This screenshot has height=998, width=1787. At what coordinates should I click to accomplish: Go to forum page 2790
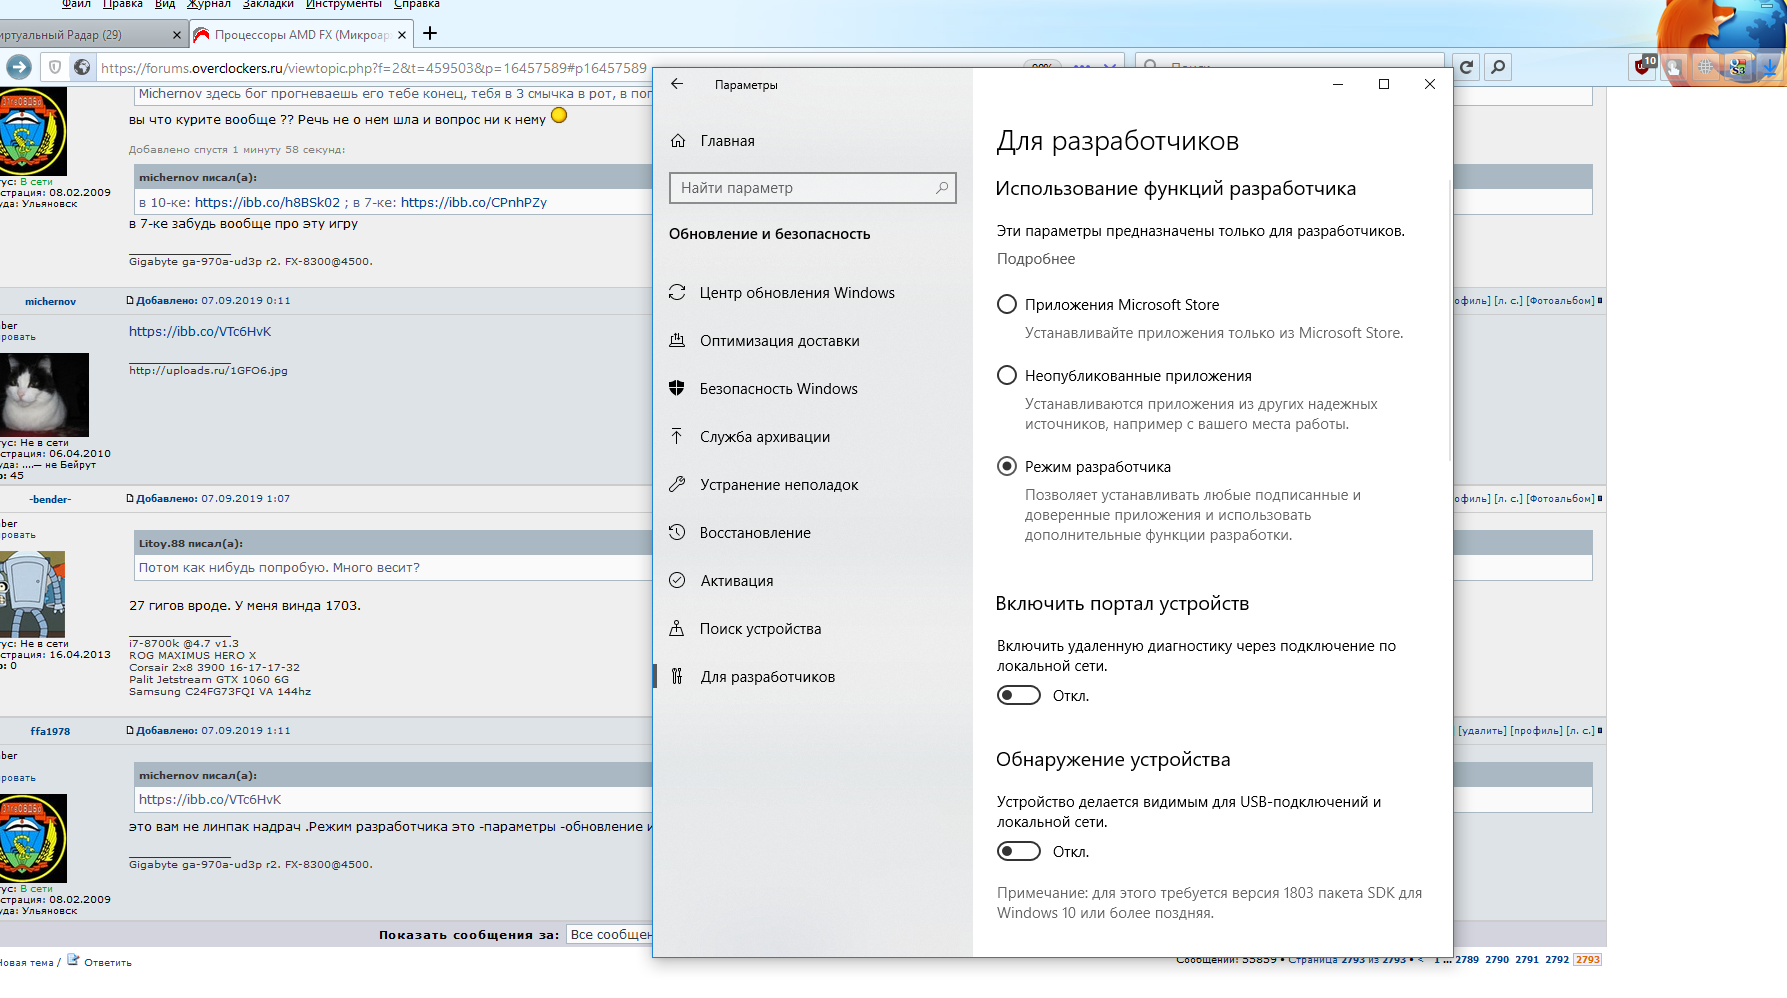point(1497,960)
